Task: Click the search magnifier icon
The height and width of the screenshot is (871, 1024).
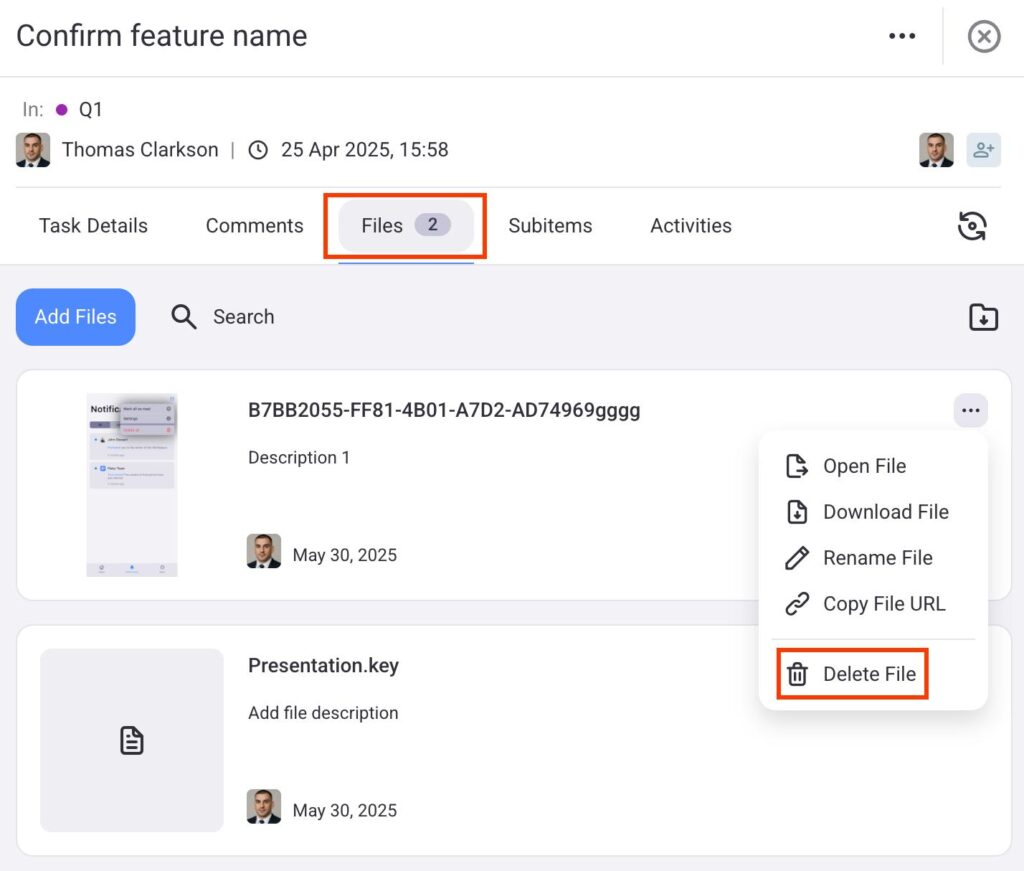Action: pos(184,317)
